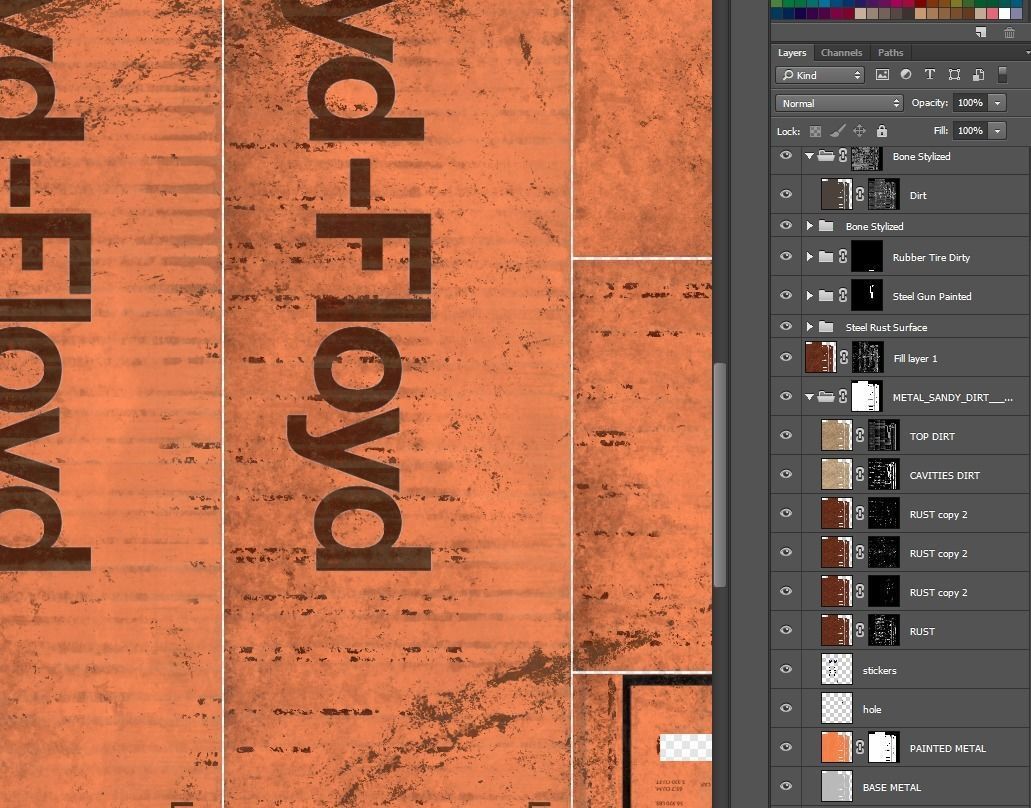Image resolution: width=1031 pixels, height=808 pixels.
Task: Switch to the Layers tab
Action: 792,53
